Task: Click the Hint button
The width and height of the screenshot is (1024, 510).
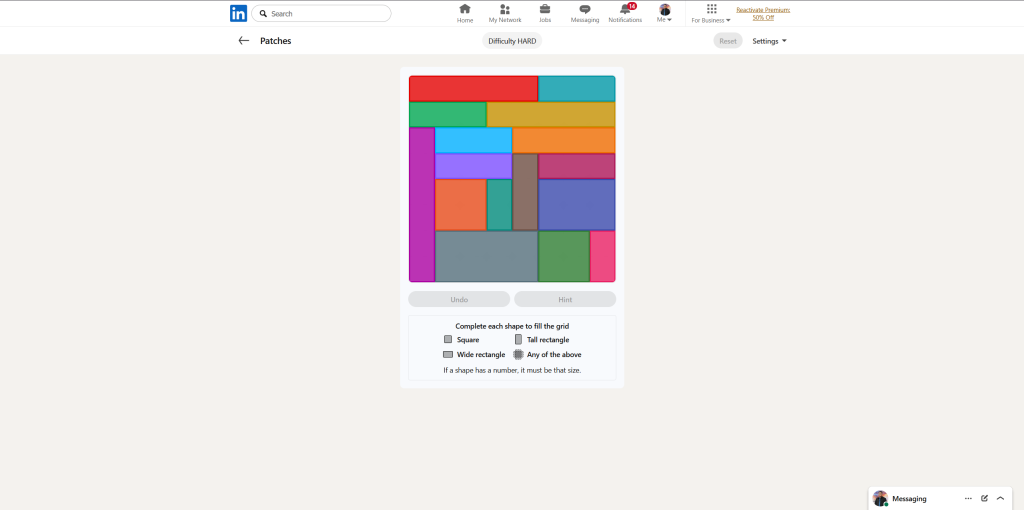Action: (565, 299)
